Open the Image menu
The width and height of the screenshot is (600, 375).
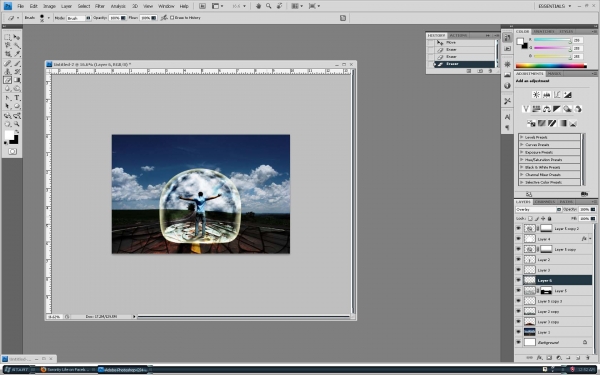coord(49,6)
